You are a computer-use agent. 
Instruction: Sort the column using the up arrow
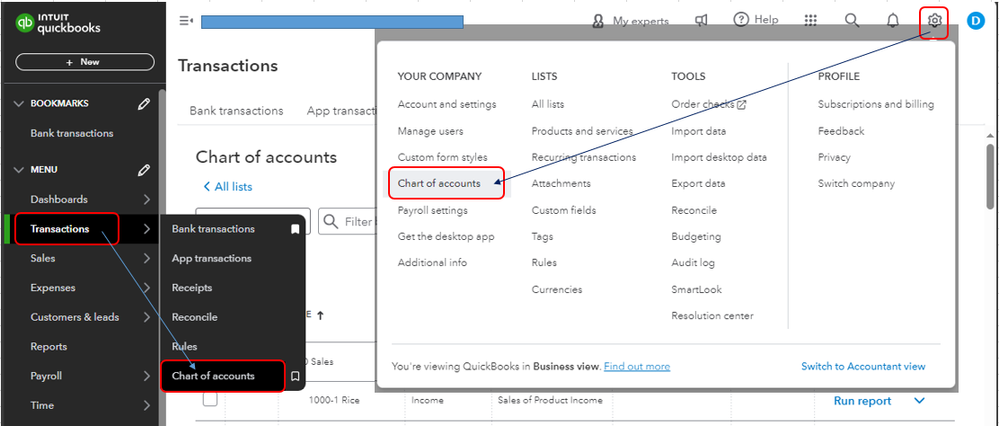320,315
